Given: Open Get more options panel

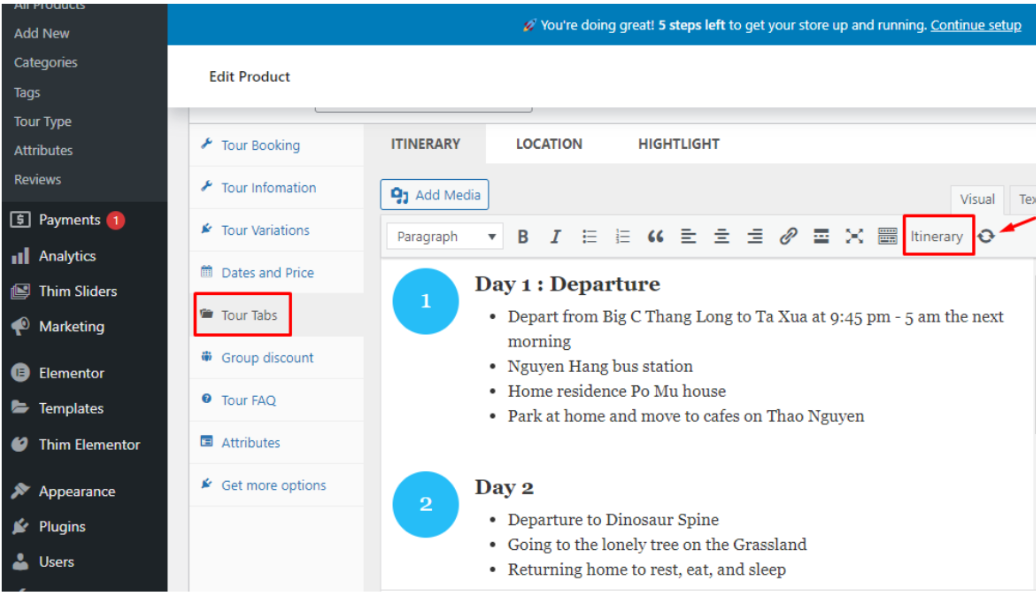Looking at the screenshot, I should point(274,485).
